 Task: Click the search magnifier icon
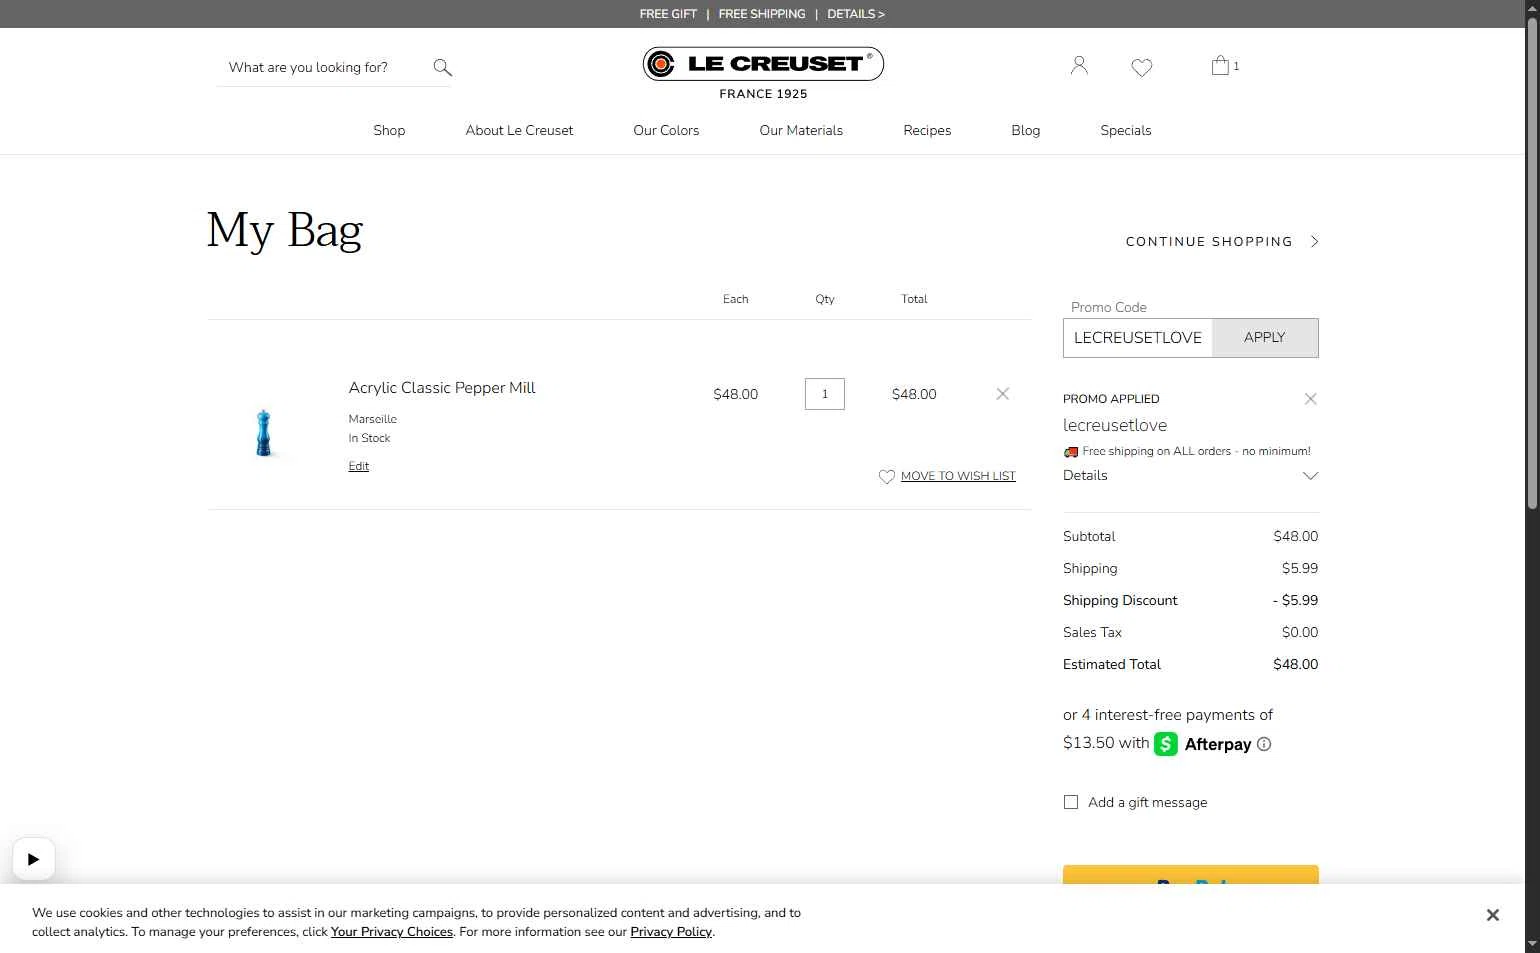(442, 67)
